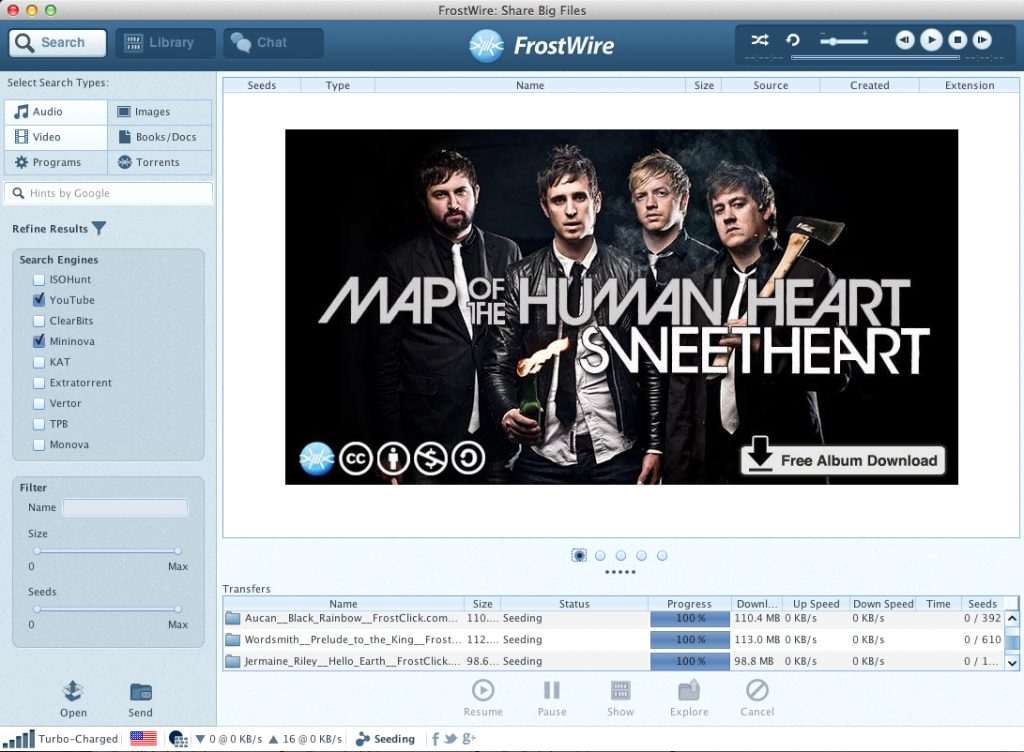Screen dimensions: 1024x752
Task: Select Video search type
Action: pyautogui.click(x=56, y=137)
